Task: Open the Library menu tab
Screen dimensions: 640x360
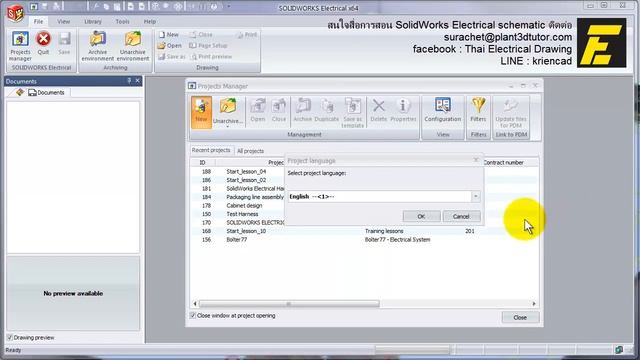Action: (x=93, y=21)
